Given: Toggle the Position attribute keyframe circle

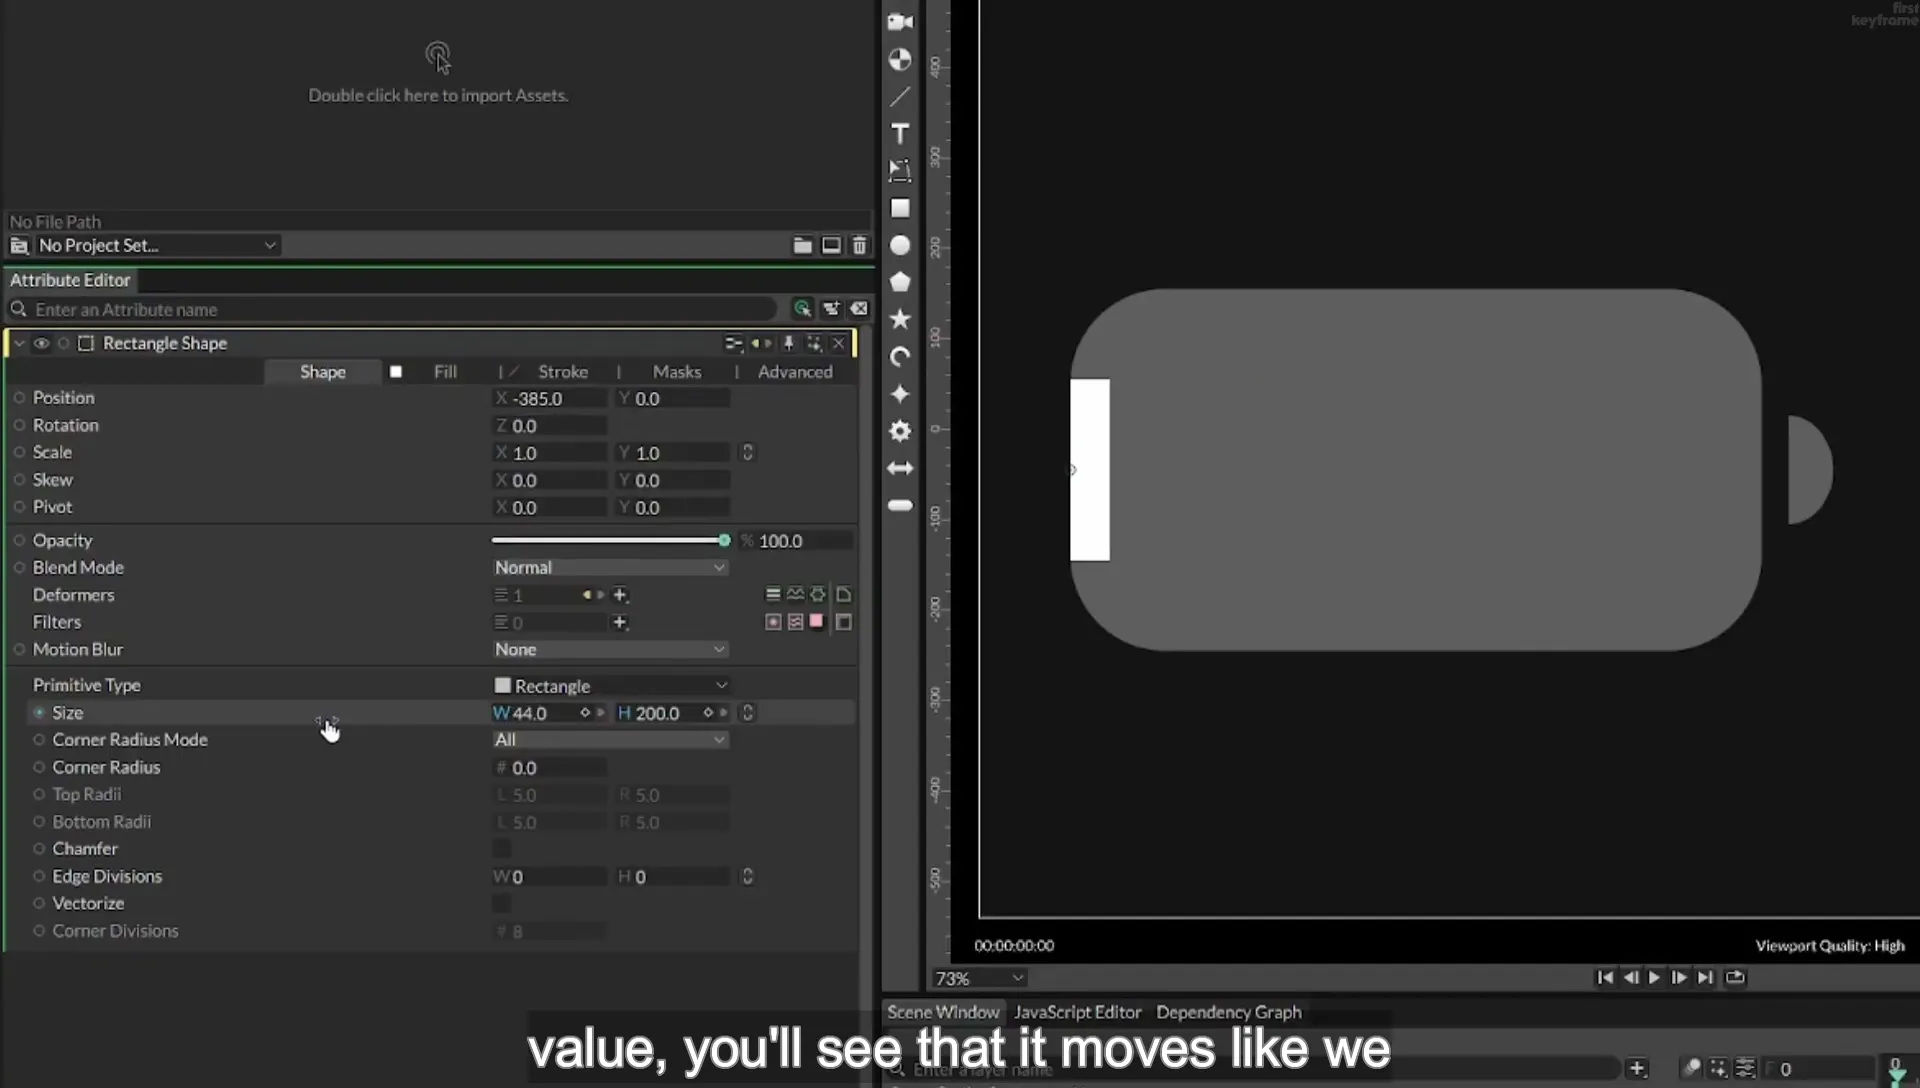Looking at the screenshot, I should (x=19, y=398).
